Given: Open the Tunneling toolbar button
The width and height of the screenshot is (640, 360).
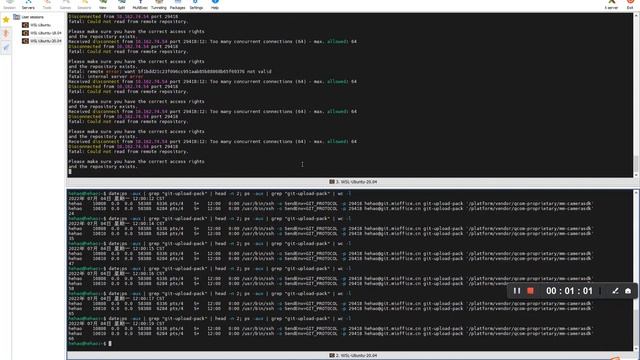Looking at the screenshot, I should 159,4.
